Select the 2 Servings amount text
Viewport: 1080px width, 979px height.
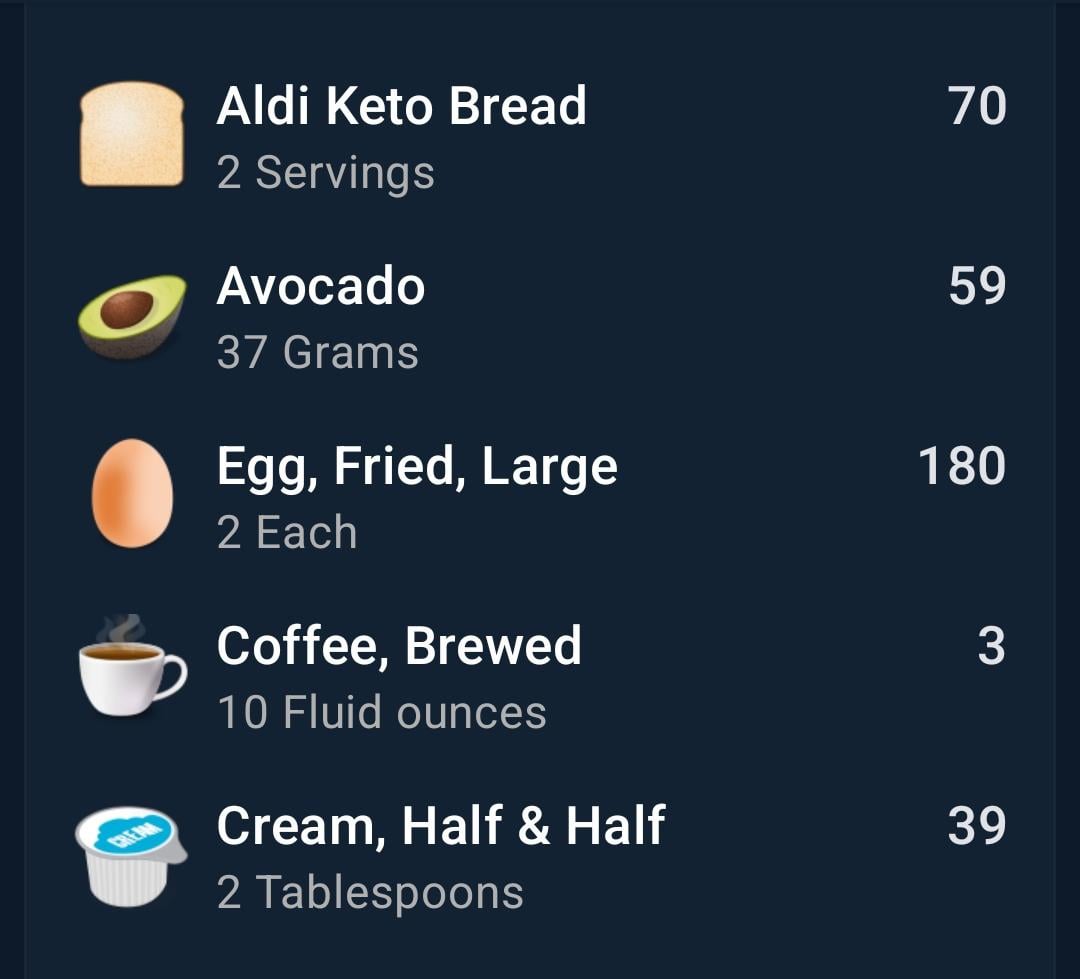point(325,173)
